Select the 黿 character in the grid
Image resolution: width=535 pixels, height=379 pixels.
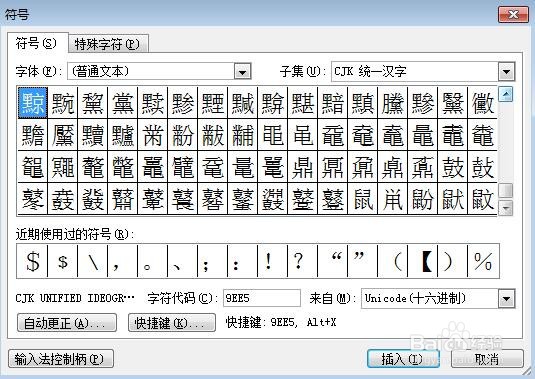[333, 135]
